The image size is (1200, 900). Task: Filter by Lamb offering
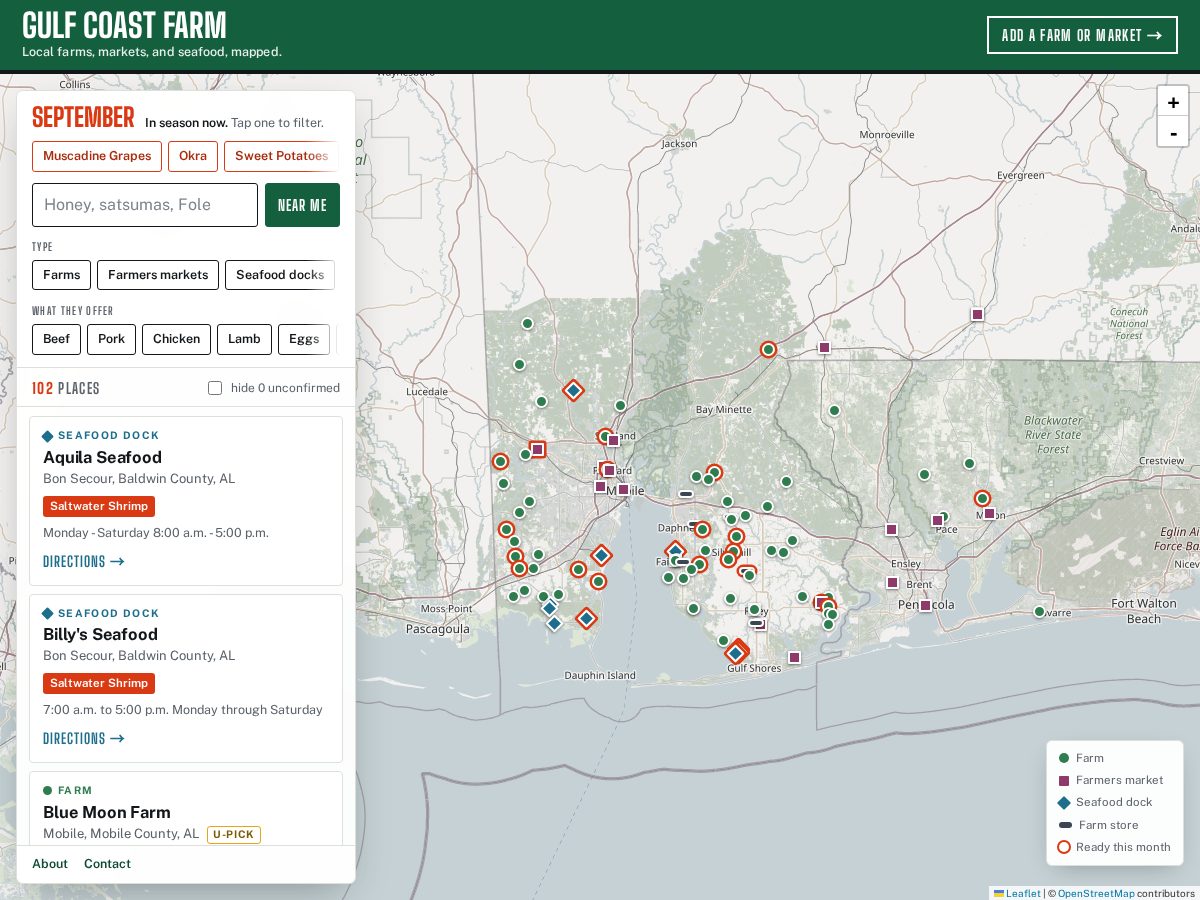[244, 339]
